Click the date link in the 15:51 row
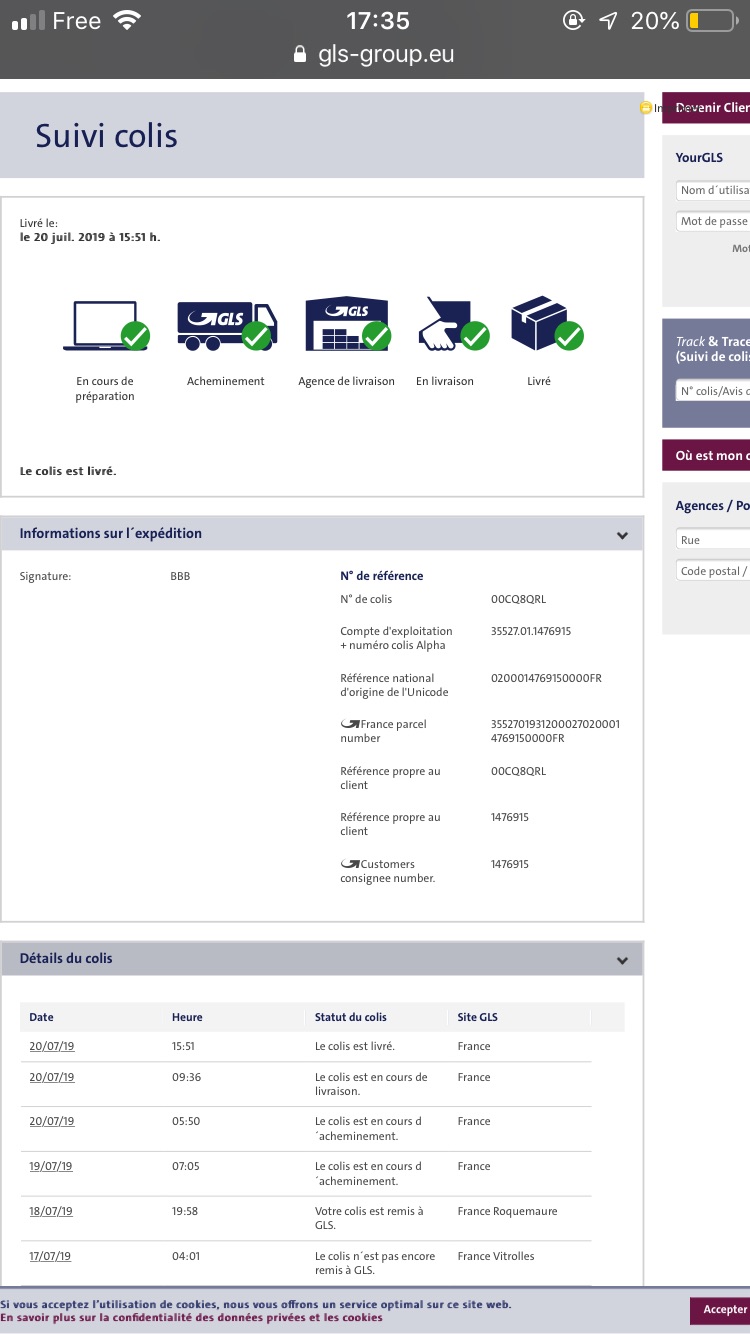Image resolution: width=750 pixels, height=1334 pixels. tap(51, 1046)
